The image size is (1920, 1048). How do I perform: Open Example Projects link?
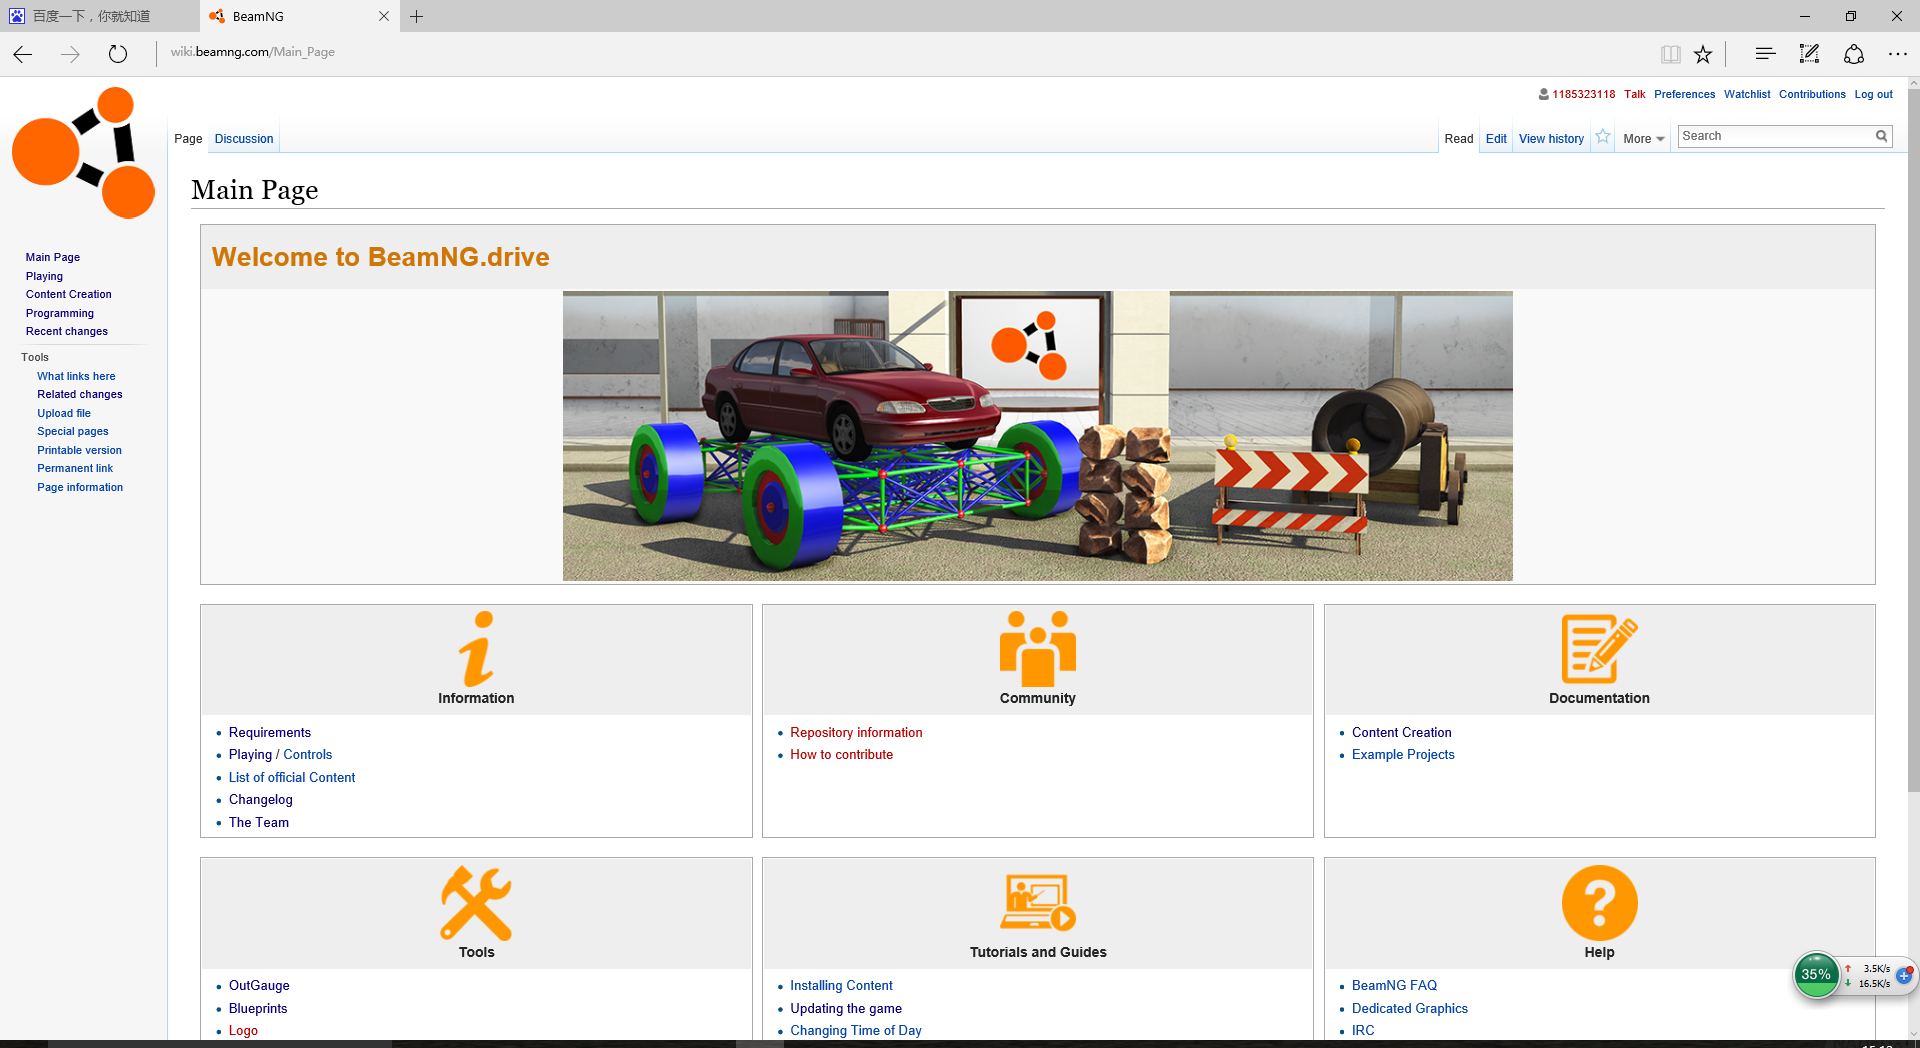(1403, 754)
